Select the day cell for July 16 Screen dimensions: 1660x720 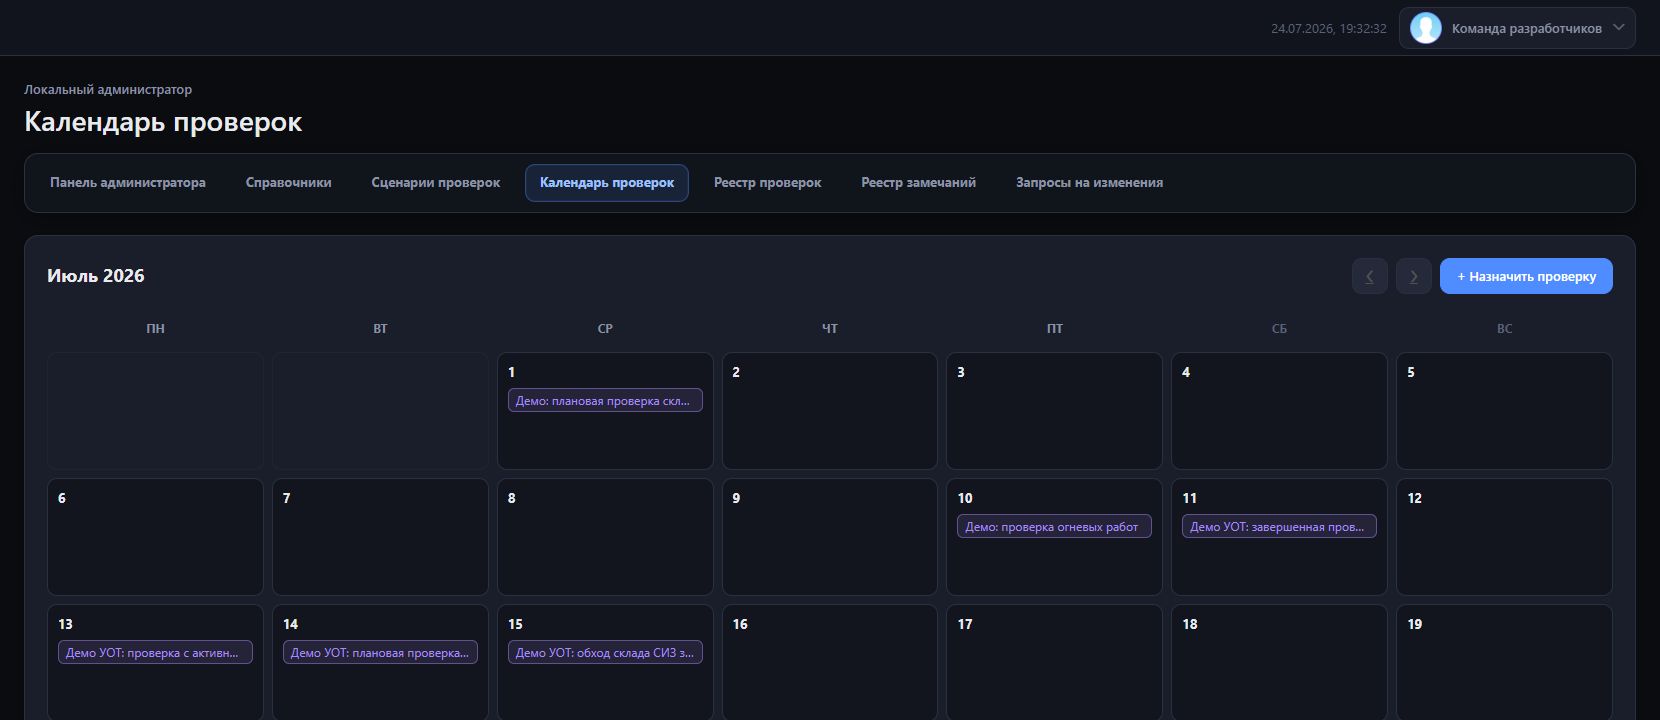pyautogui.click(x=830, y=662)
